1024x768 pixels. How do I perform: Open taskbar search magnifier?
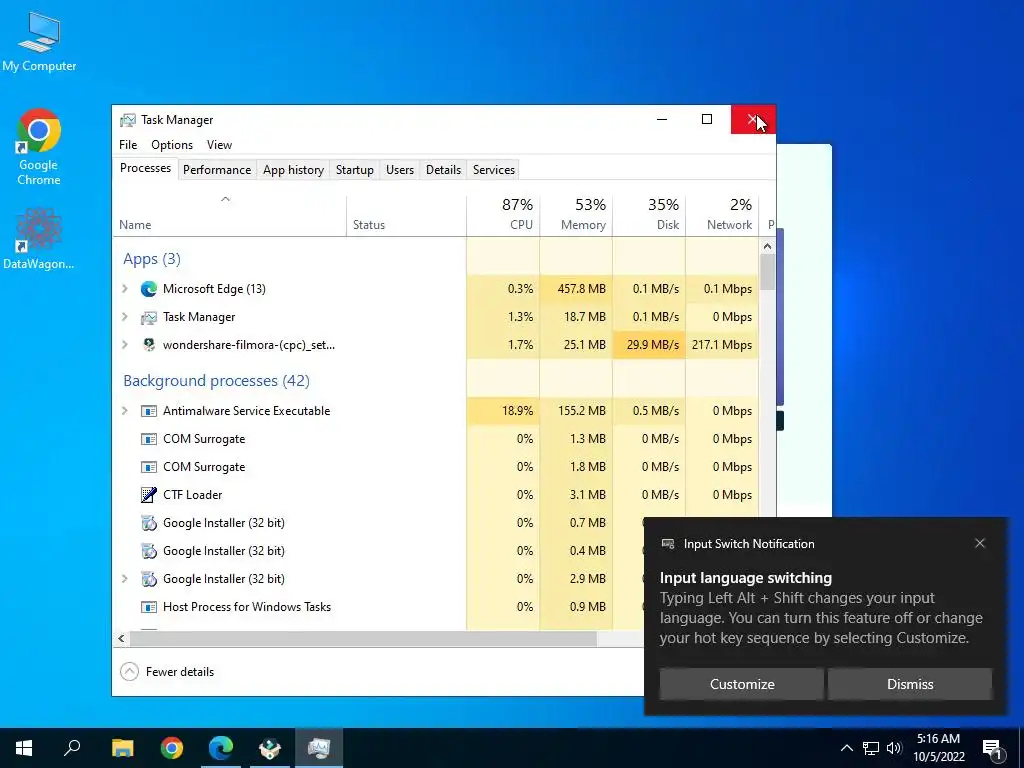(x=72, y=748)
